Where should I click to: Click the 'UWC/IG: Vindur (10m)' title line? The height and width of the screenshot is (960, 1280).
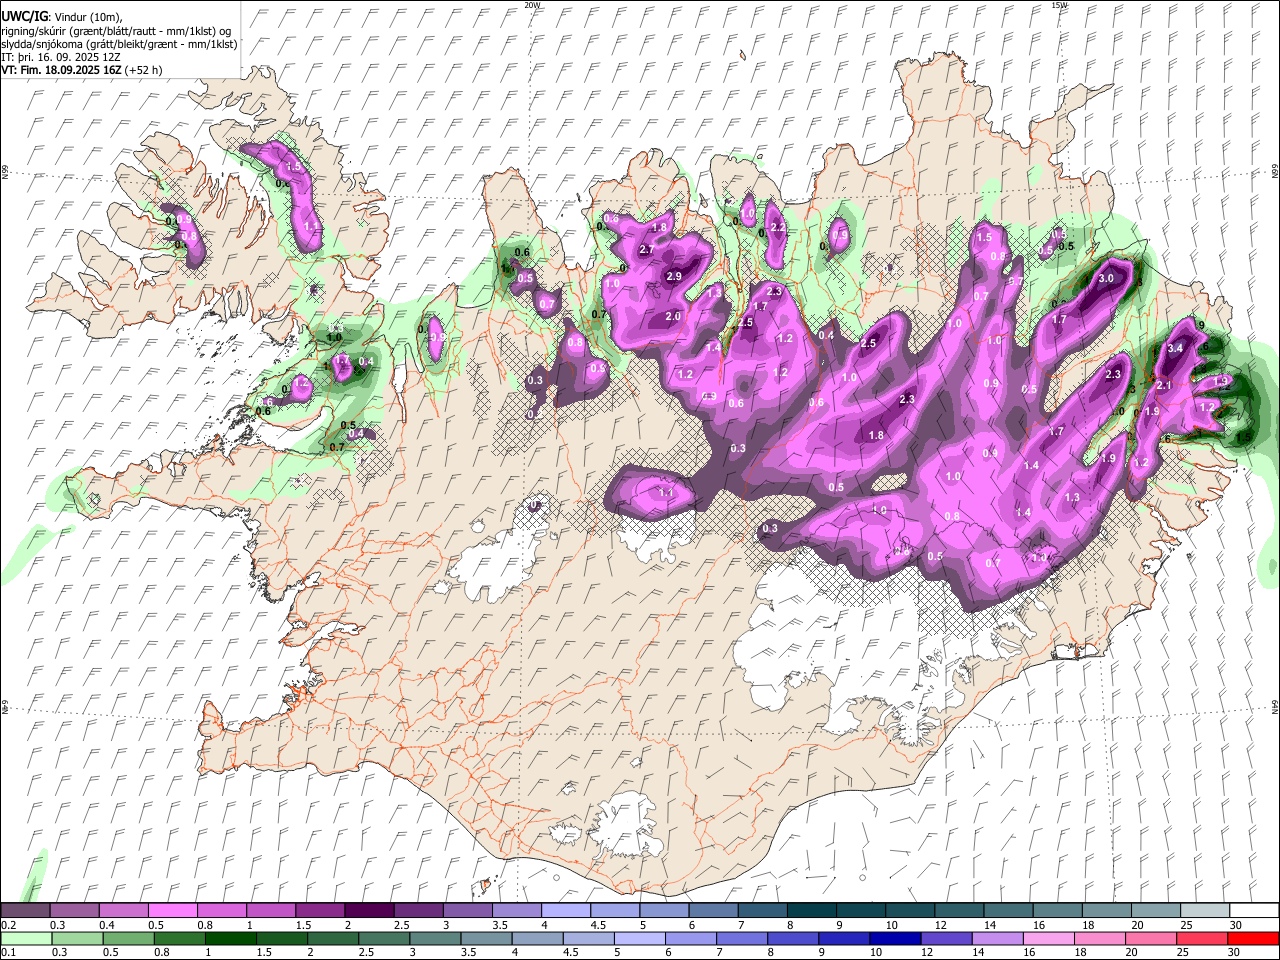click(x=61, y=16)
